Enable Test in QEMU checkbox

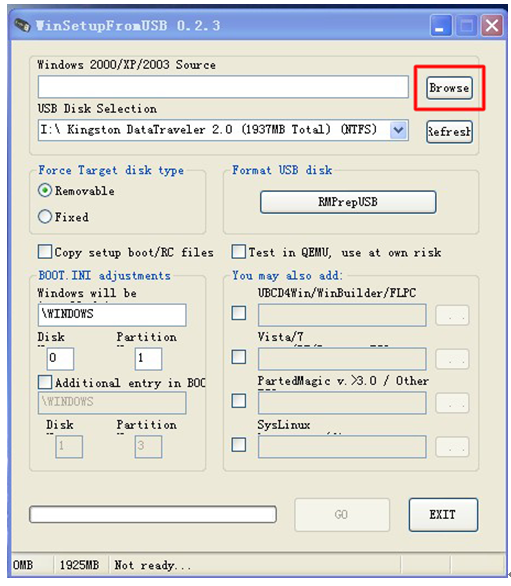point(238,252)
